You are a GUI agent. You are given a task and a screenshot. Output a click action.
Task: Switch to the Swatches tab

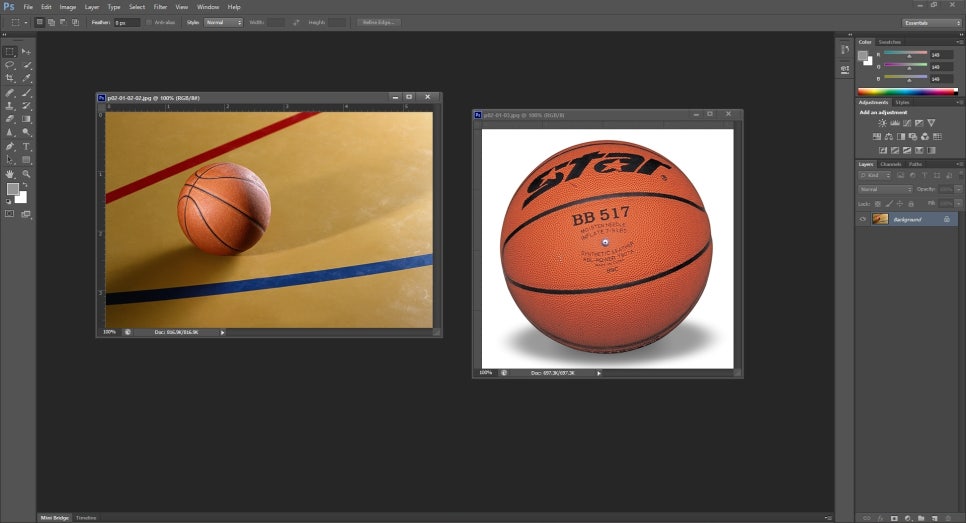coord(889,42)
